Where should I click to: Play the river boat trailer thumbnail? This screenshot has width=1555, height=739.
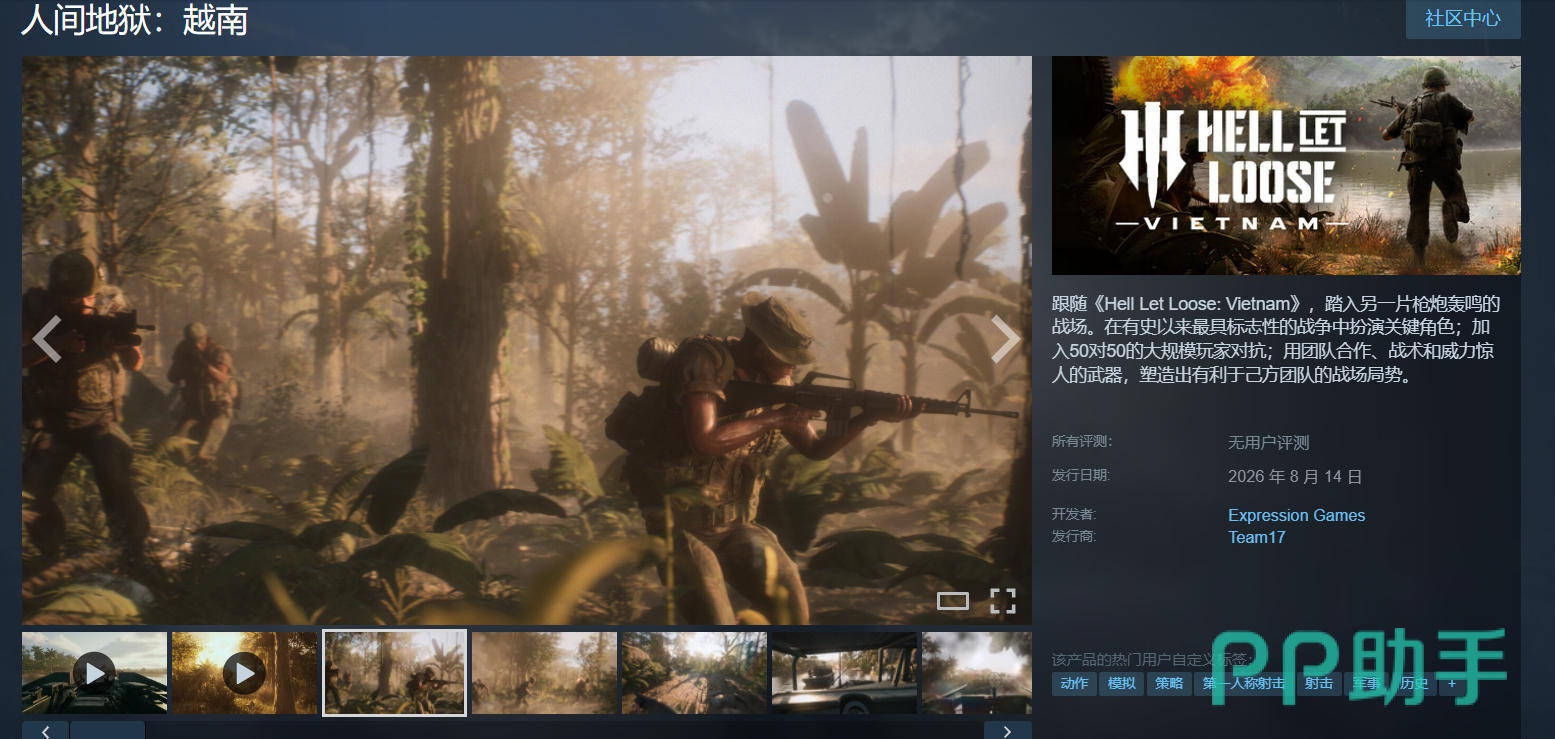pos(95,673)
